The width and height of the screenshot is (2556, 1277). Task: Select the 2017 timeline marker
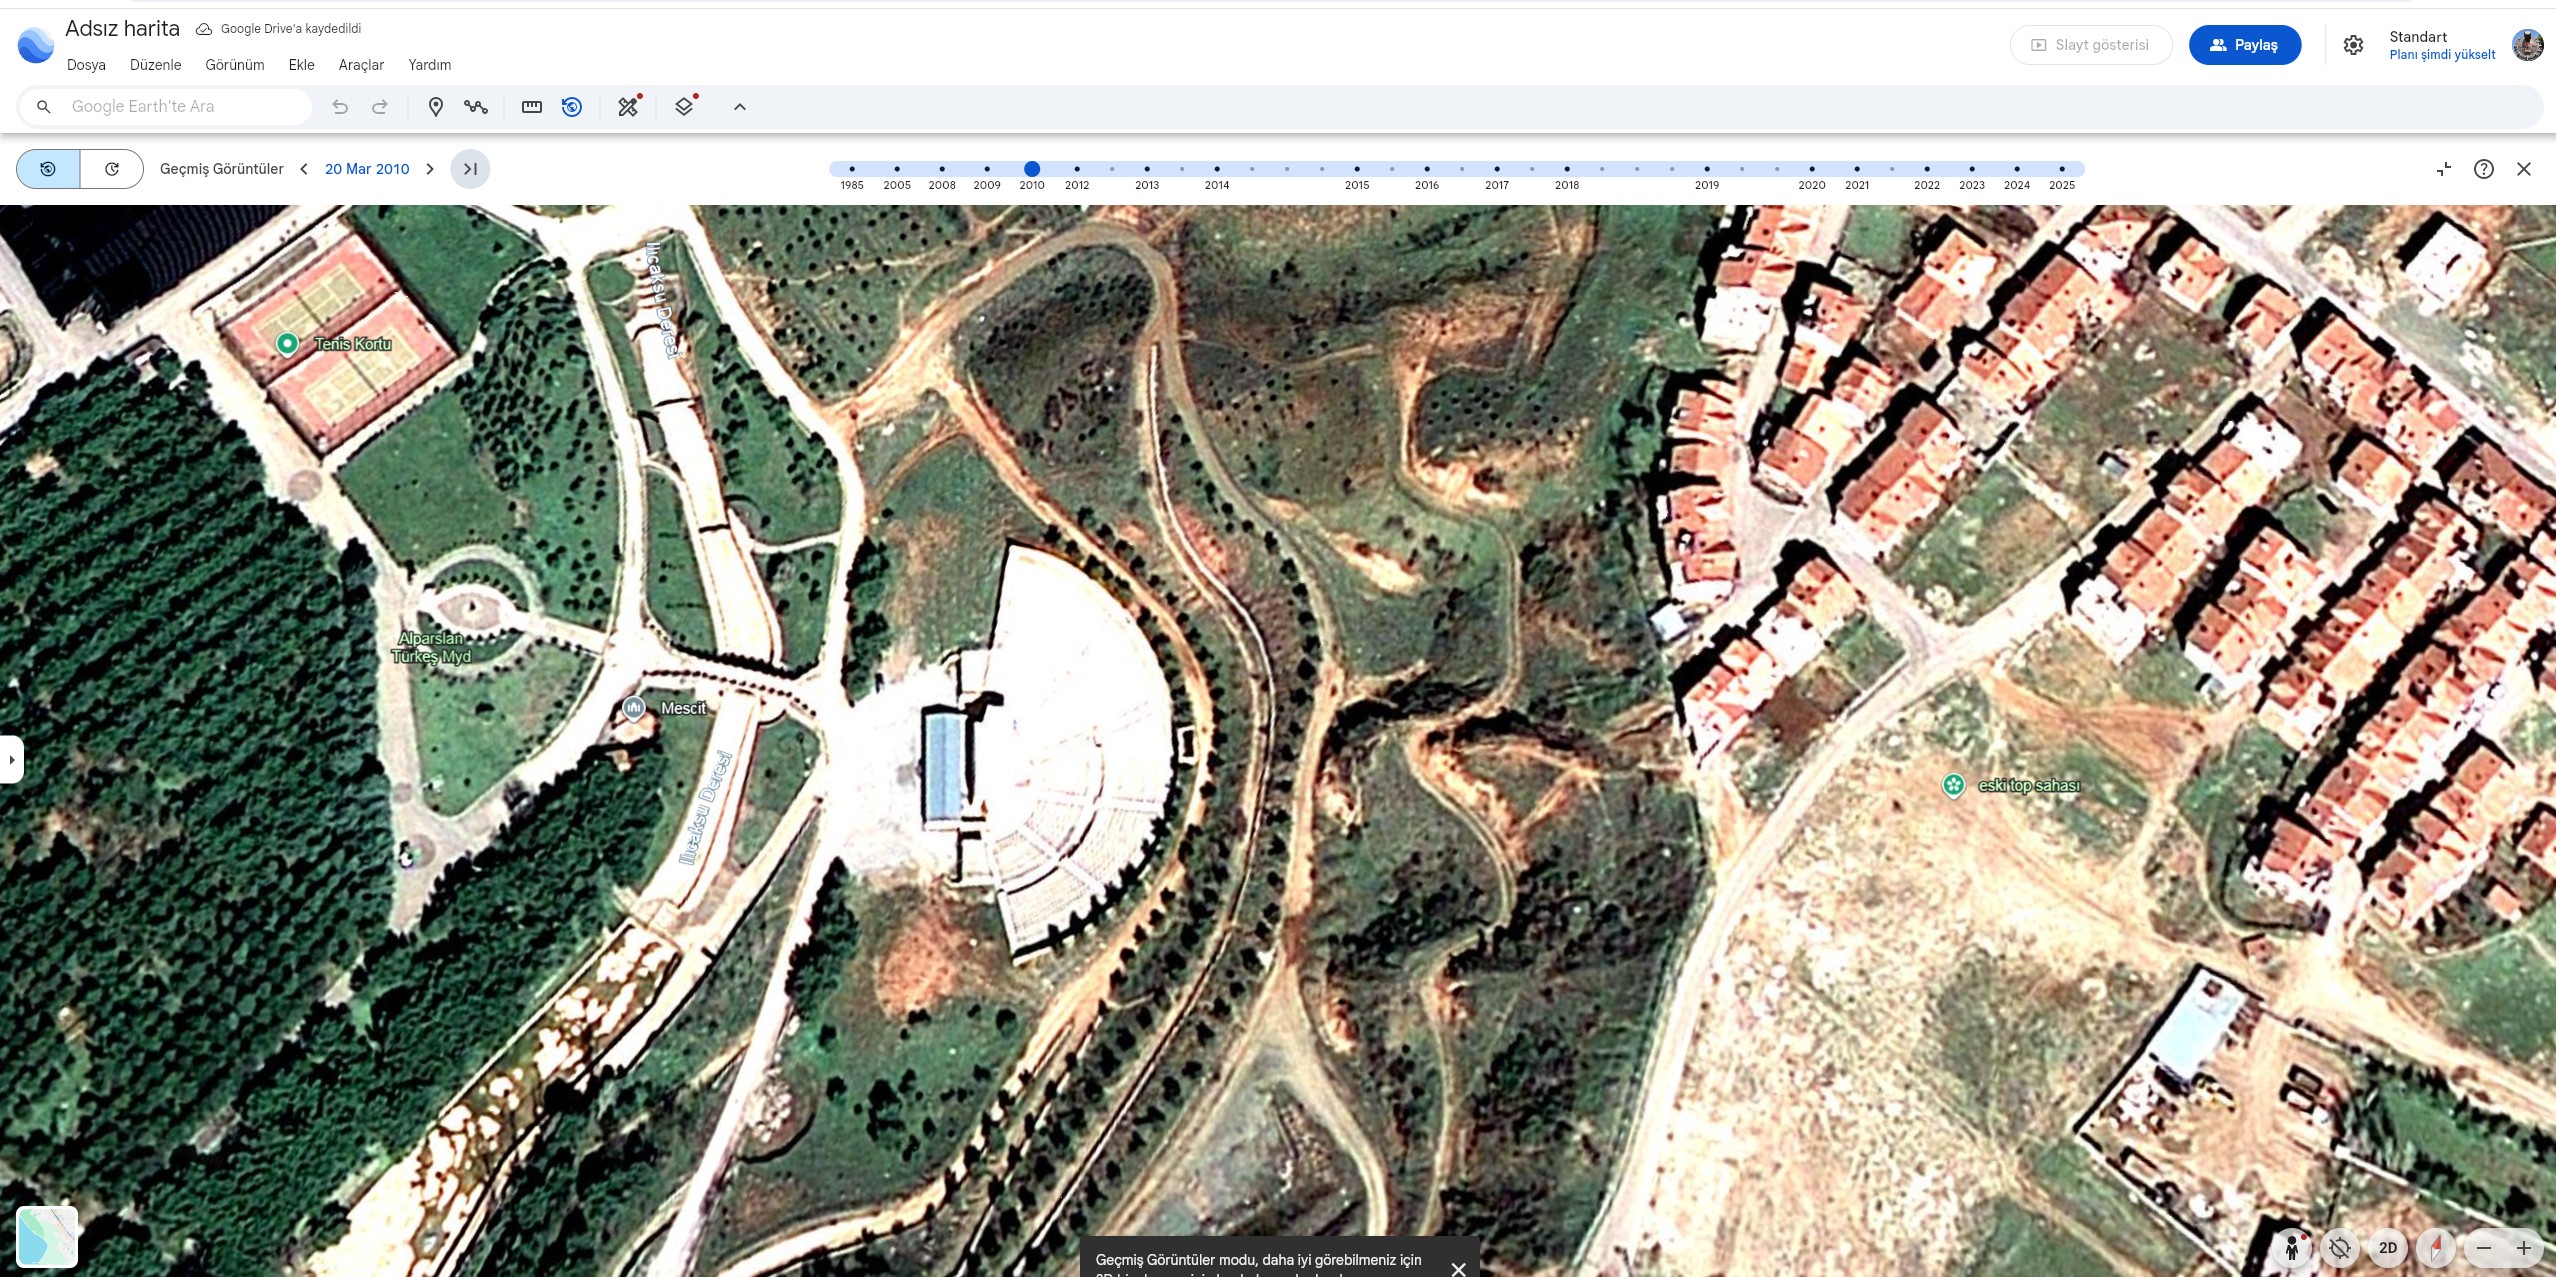click(1497, 169)
